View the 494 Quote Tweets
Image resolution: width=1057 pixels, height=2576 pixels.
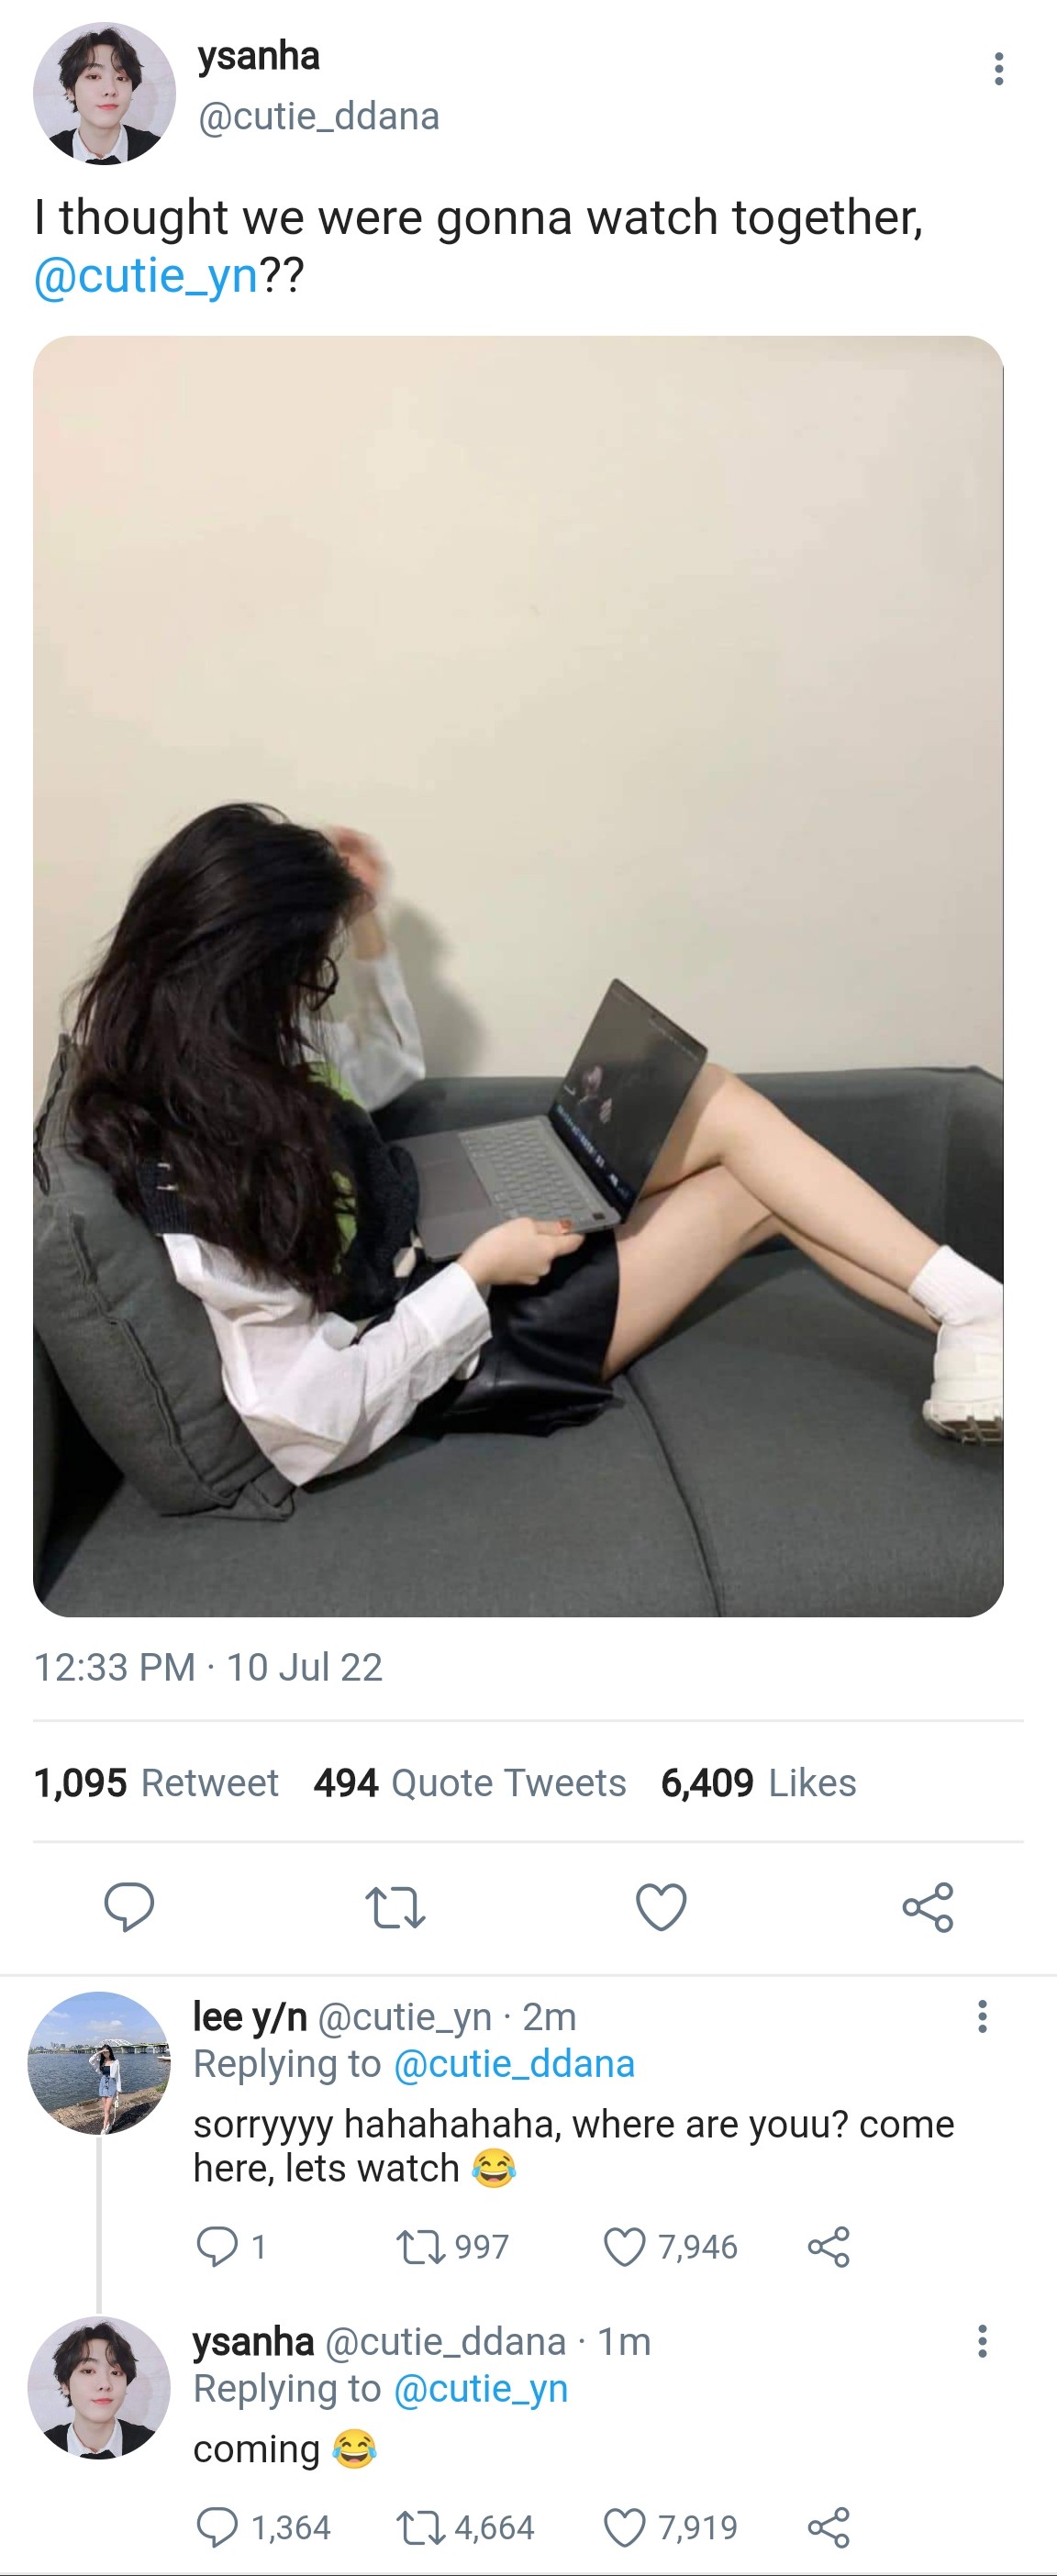pyautogui.click(x=470, y=1782)
